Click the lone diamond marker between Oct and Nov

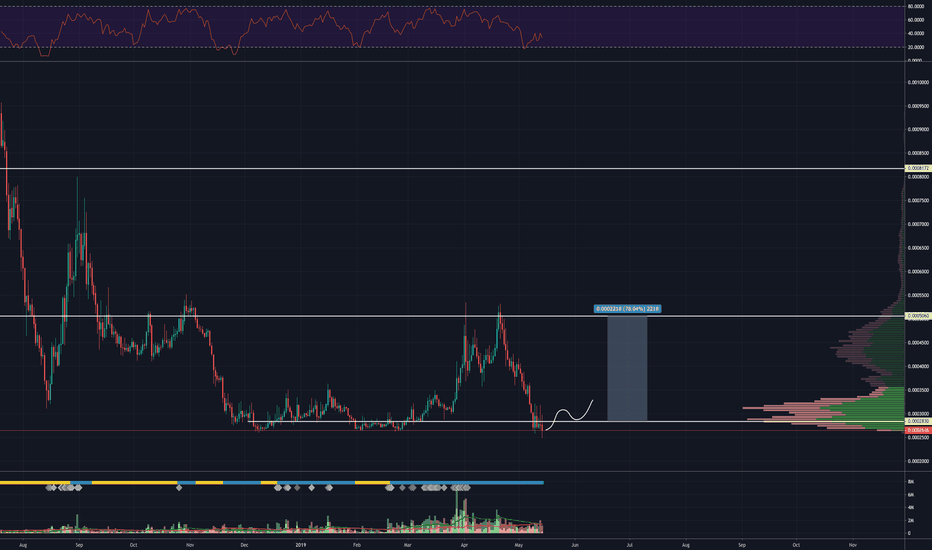coord(179,488)
